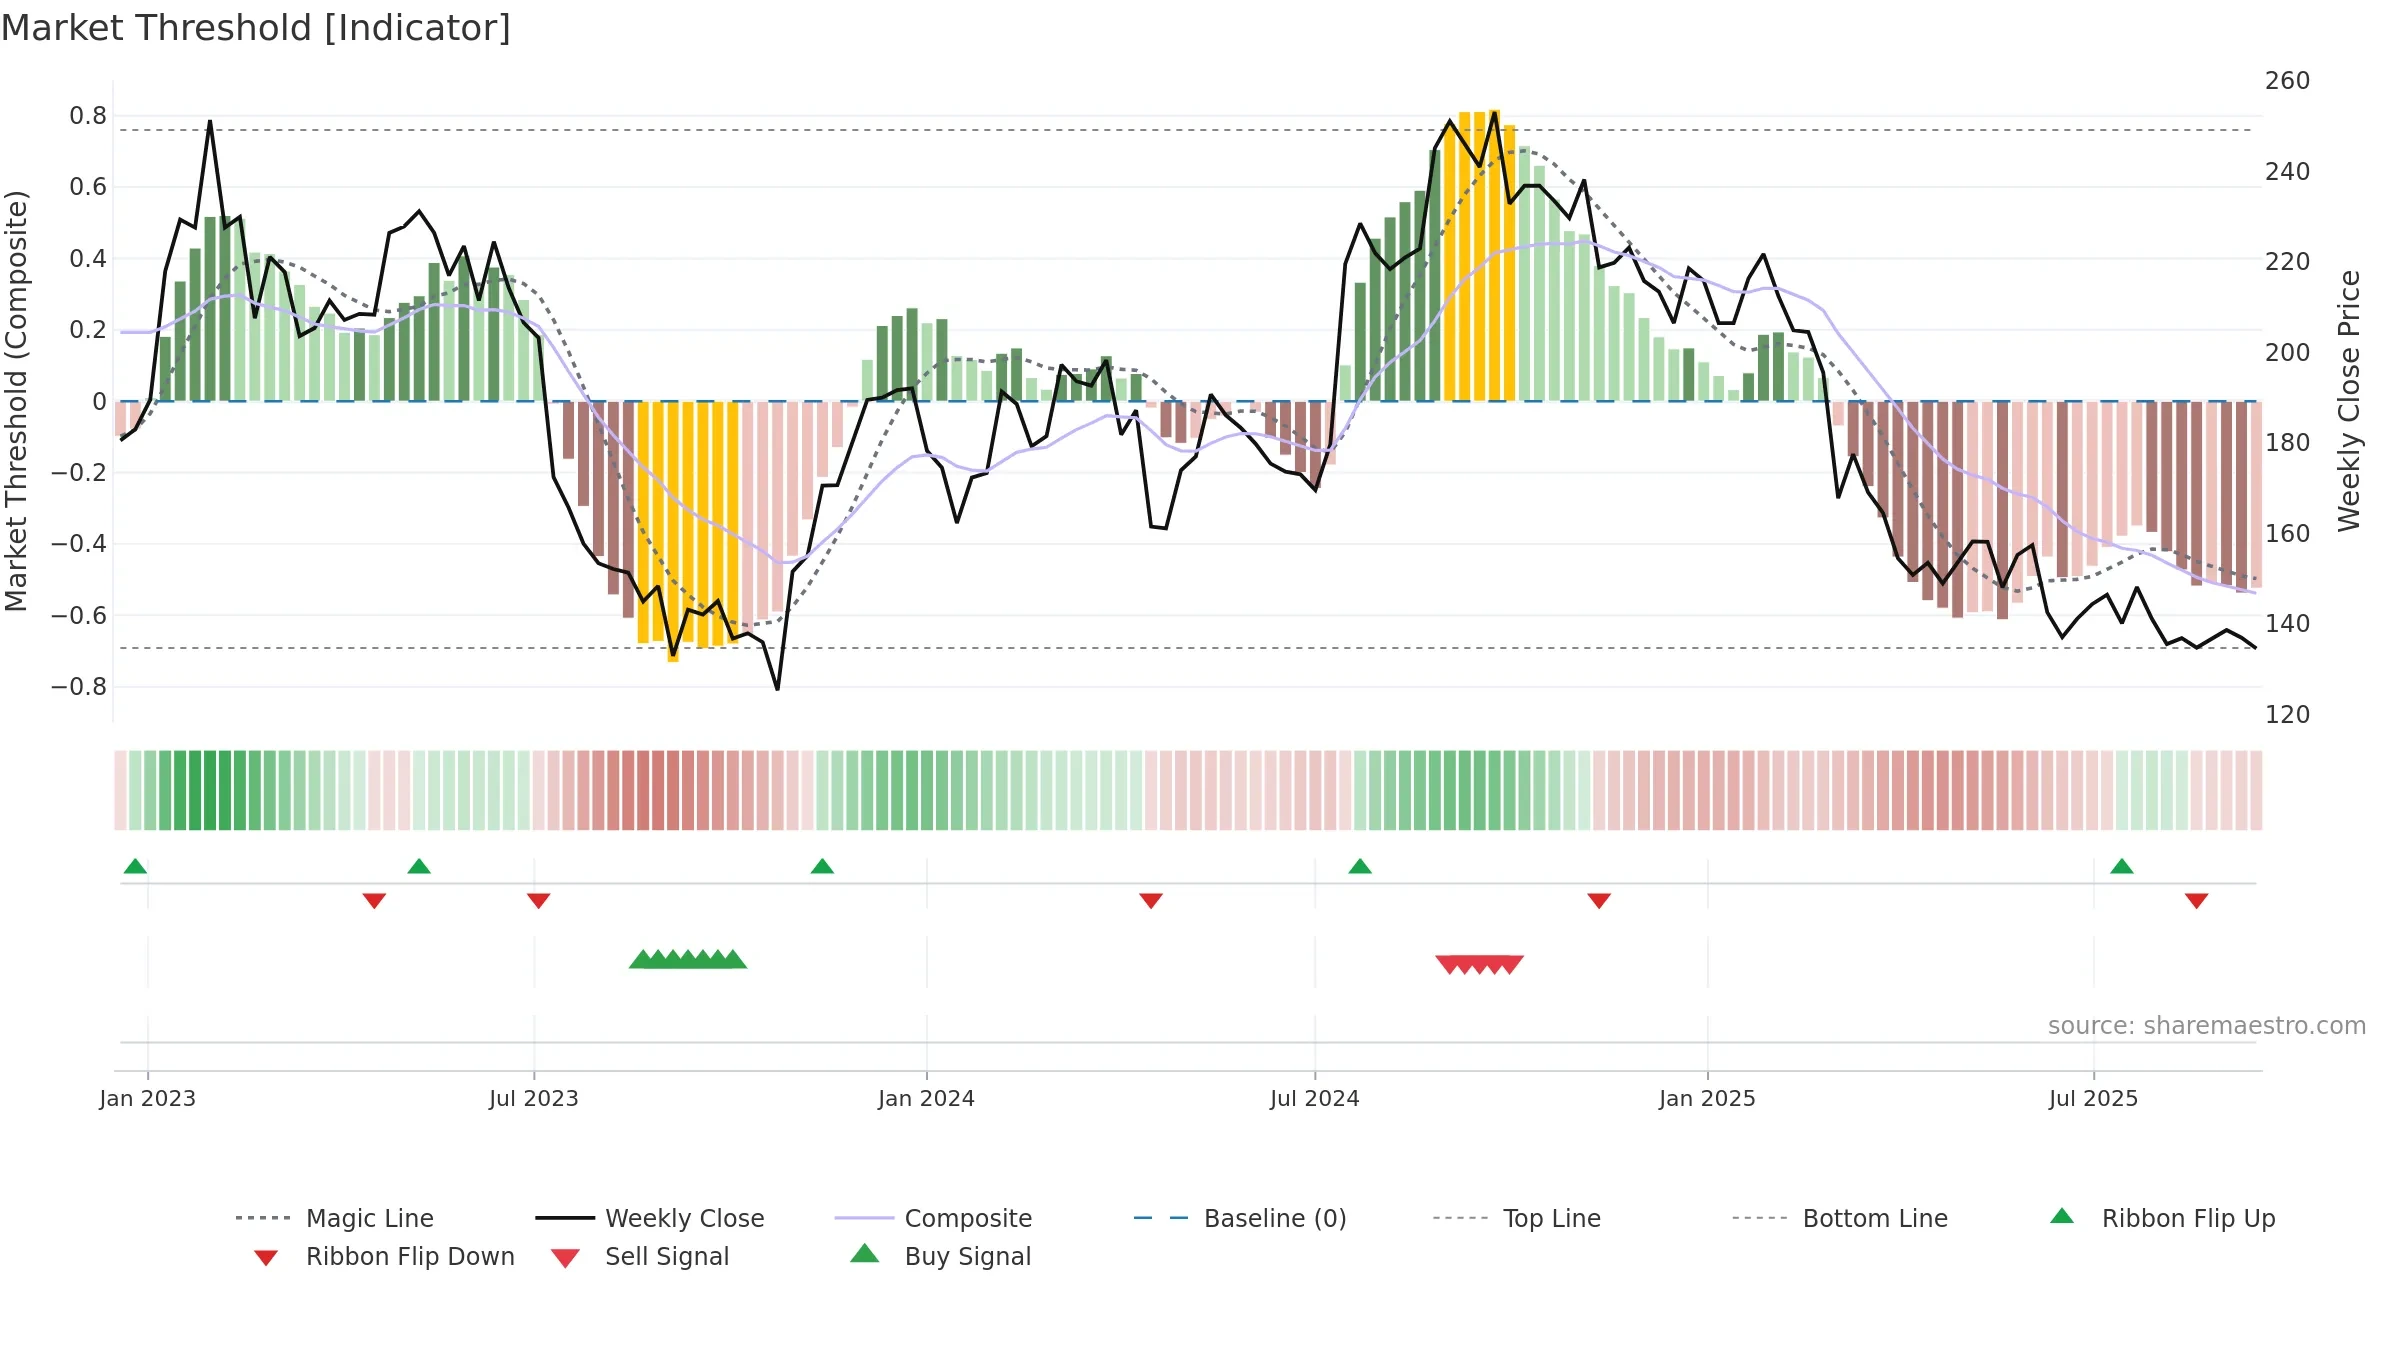Click the Jul 2023 x-axis label

click(x=534, y=1098)
